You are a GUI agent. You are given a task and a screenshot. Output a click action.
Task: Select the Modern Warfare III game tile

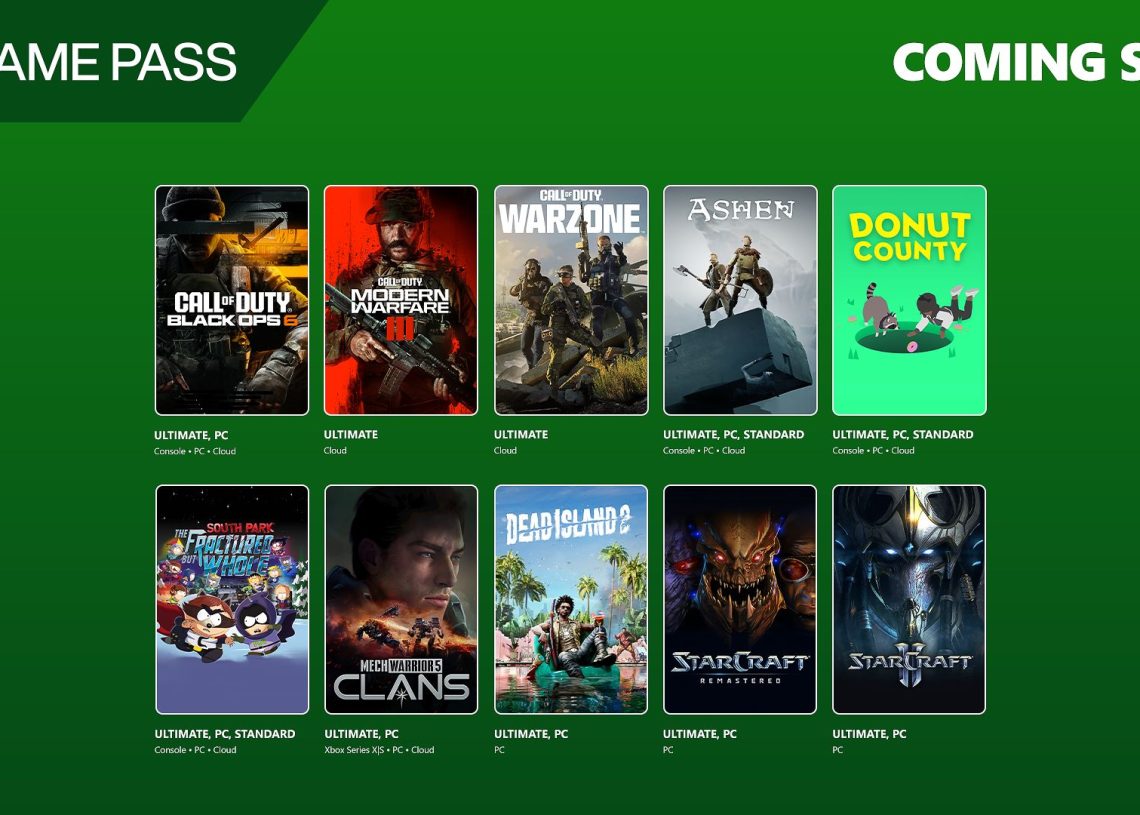coord(401,300)
